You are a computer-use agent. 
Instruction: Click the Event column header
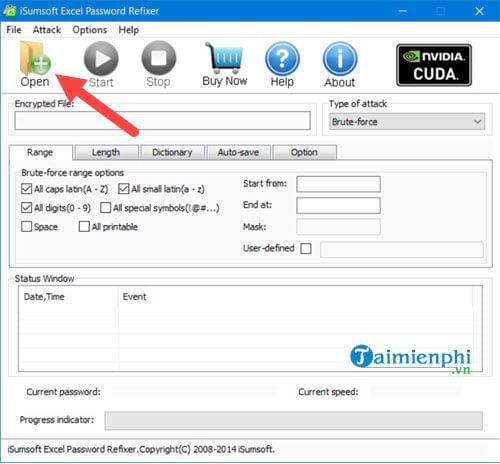click(134, 297)
